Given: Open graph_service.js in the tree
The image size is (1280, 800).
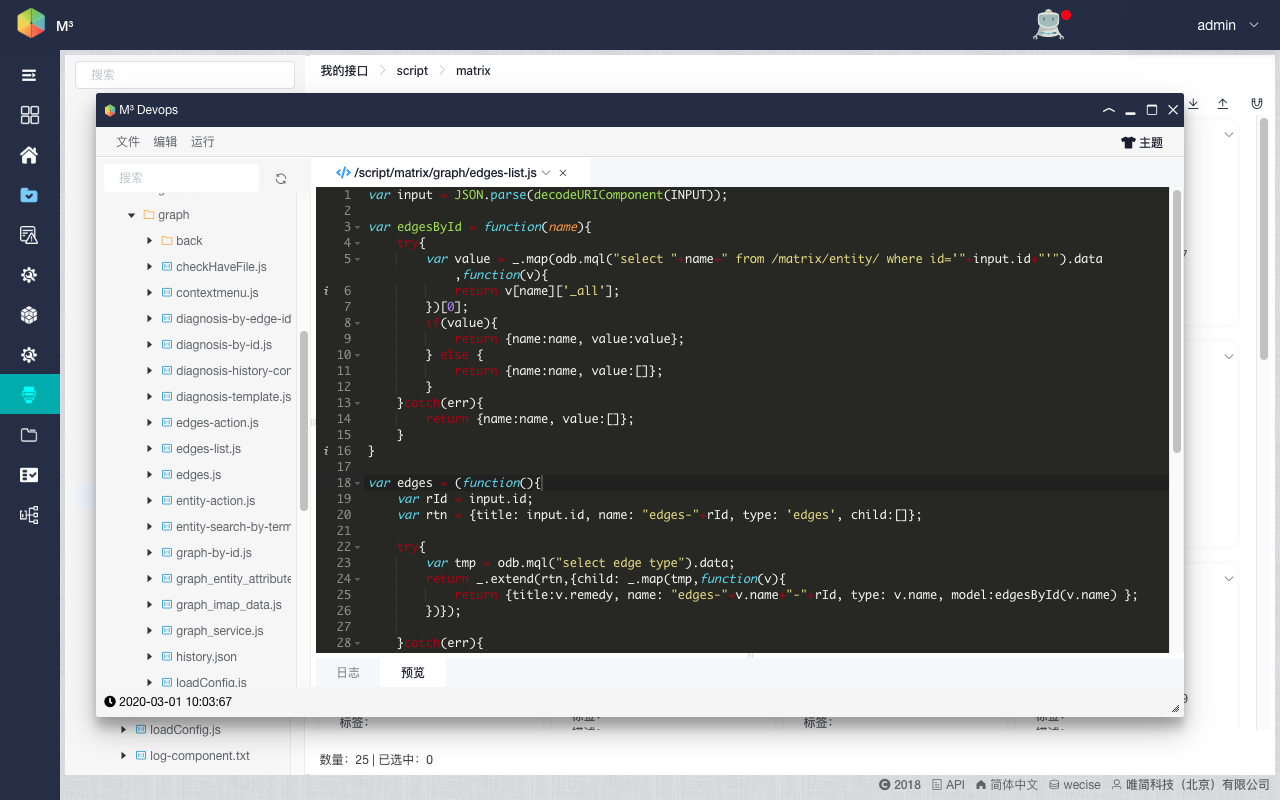Looking at the screenshot, I should (220, 631).
